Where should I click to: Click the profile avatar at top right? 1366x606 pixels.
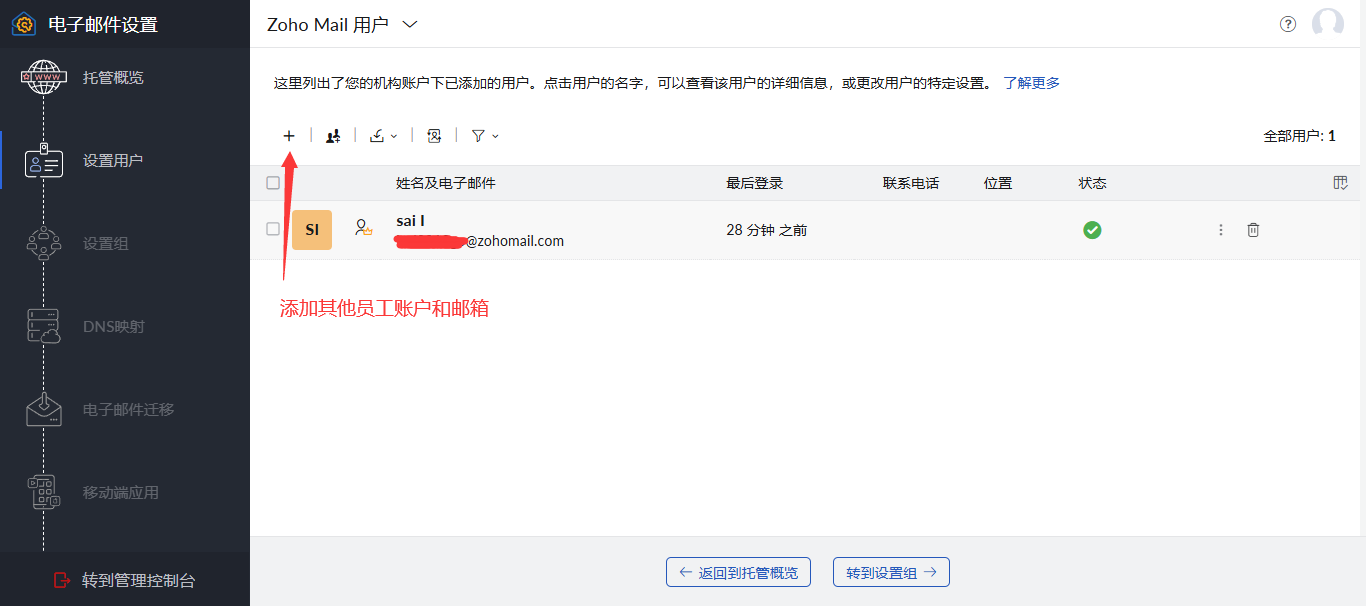[1327, 24]
